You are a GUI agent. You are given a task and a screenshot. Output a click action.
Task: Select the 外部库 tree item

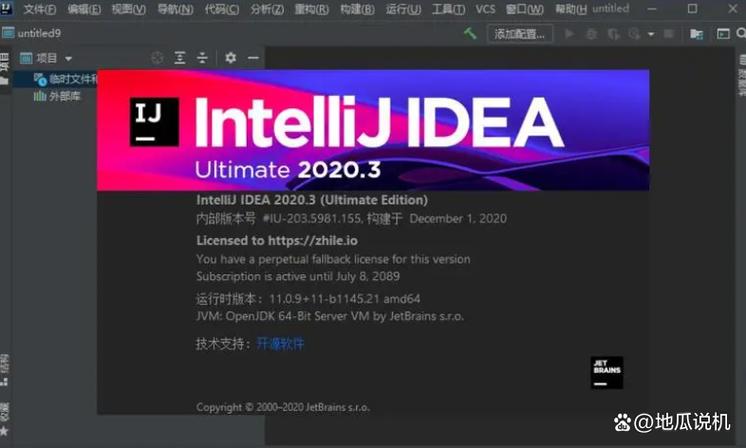coord(57,97)
